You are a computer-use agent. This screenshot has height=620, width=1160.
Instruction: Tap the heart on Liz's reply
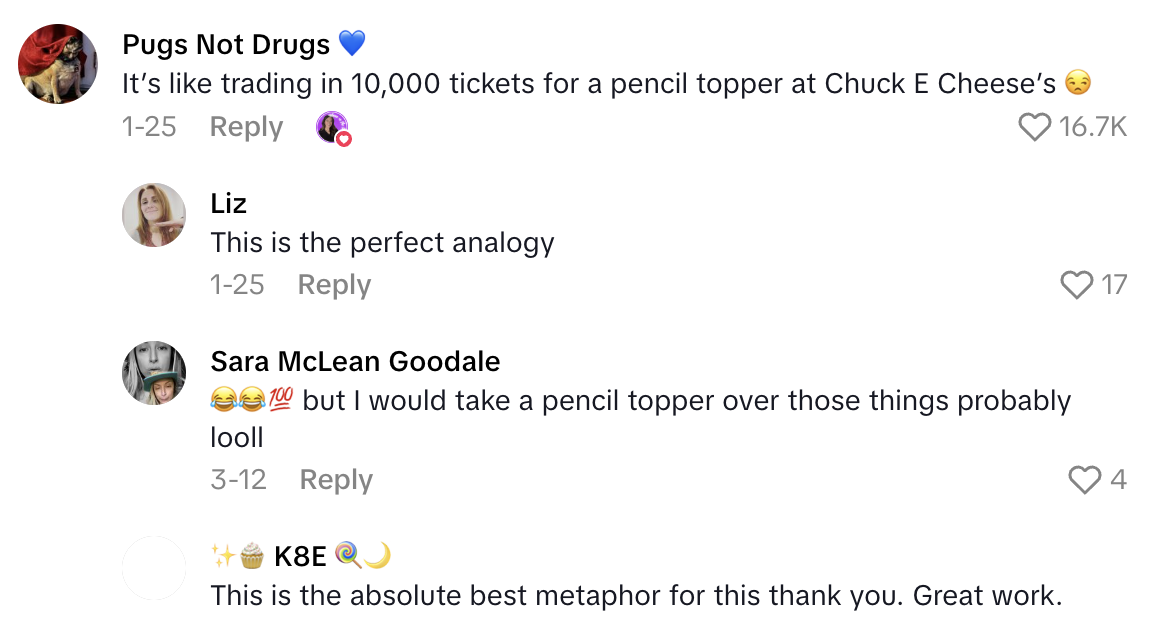pyautogui.click(x=1077, y=285)
